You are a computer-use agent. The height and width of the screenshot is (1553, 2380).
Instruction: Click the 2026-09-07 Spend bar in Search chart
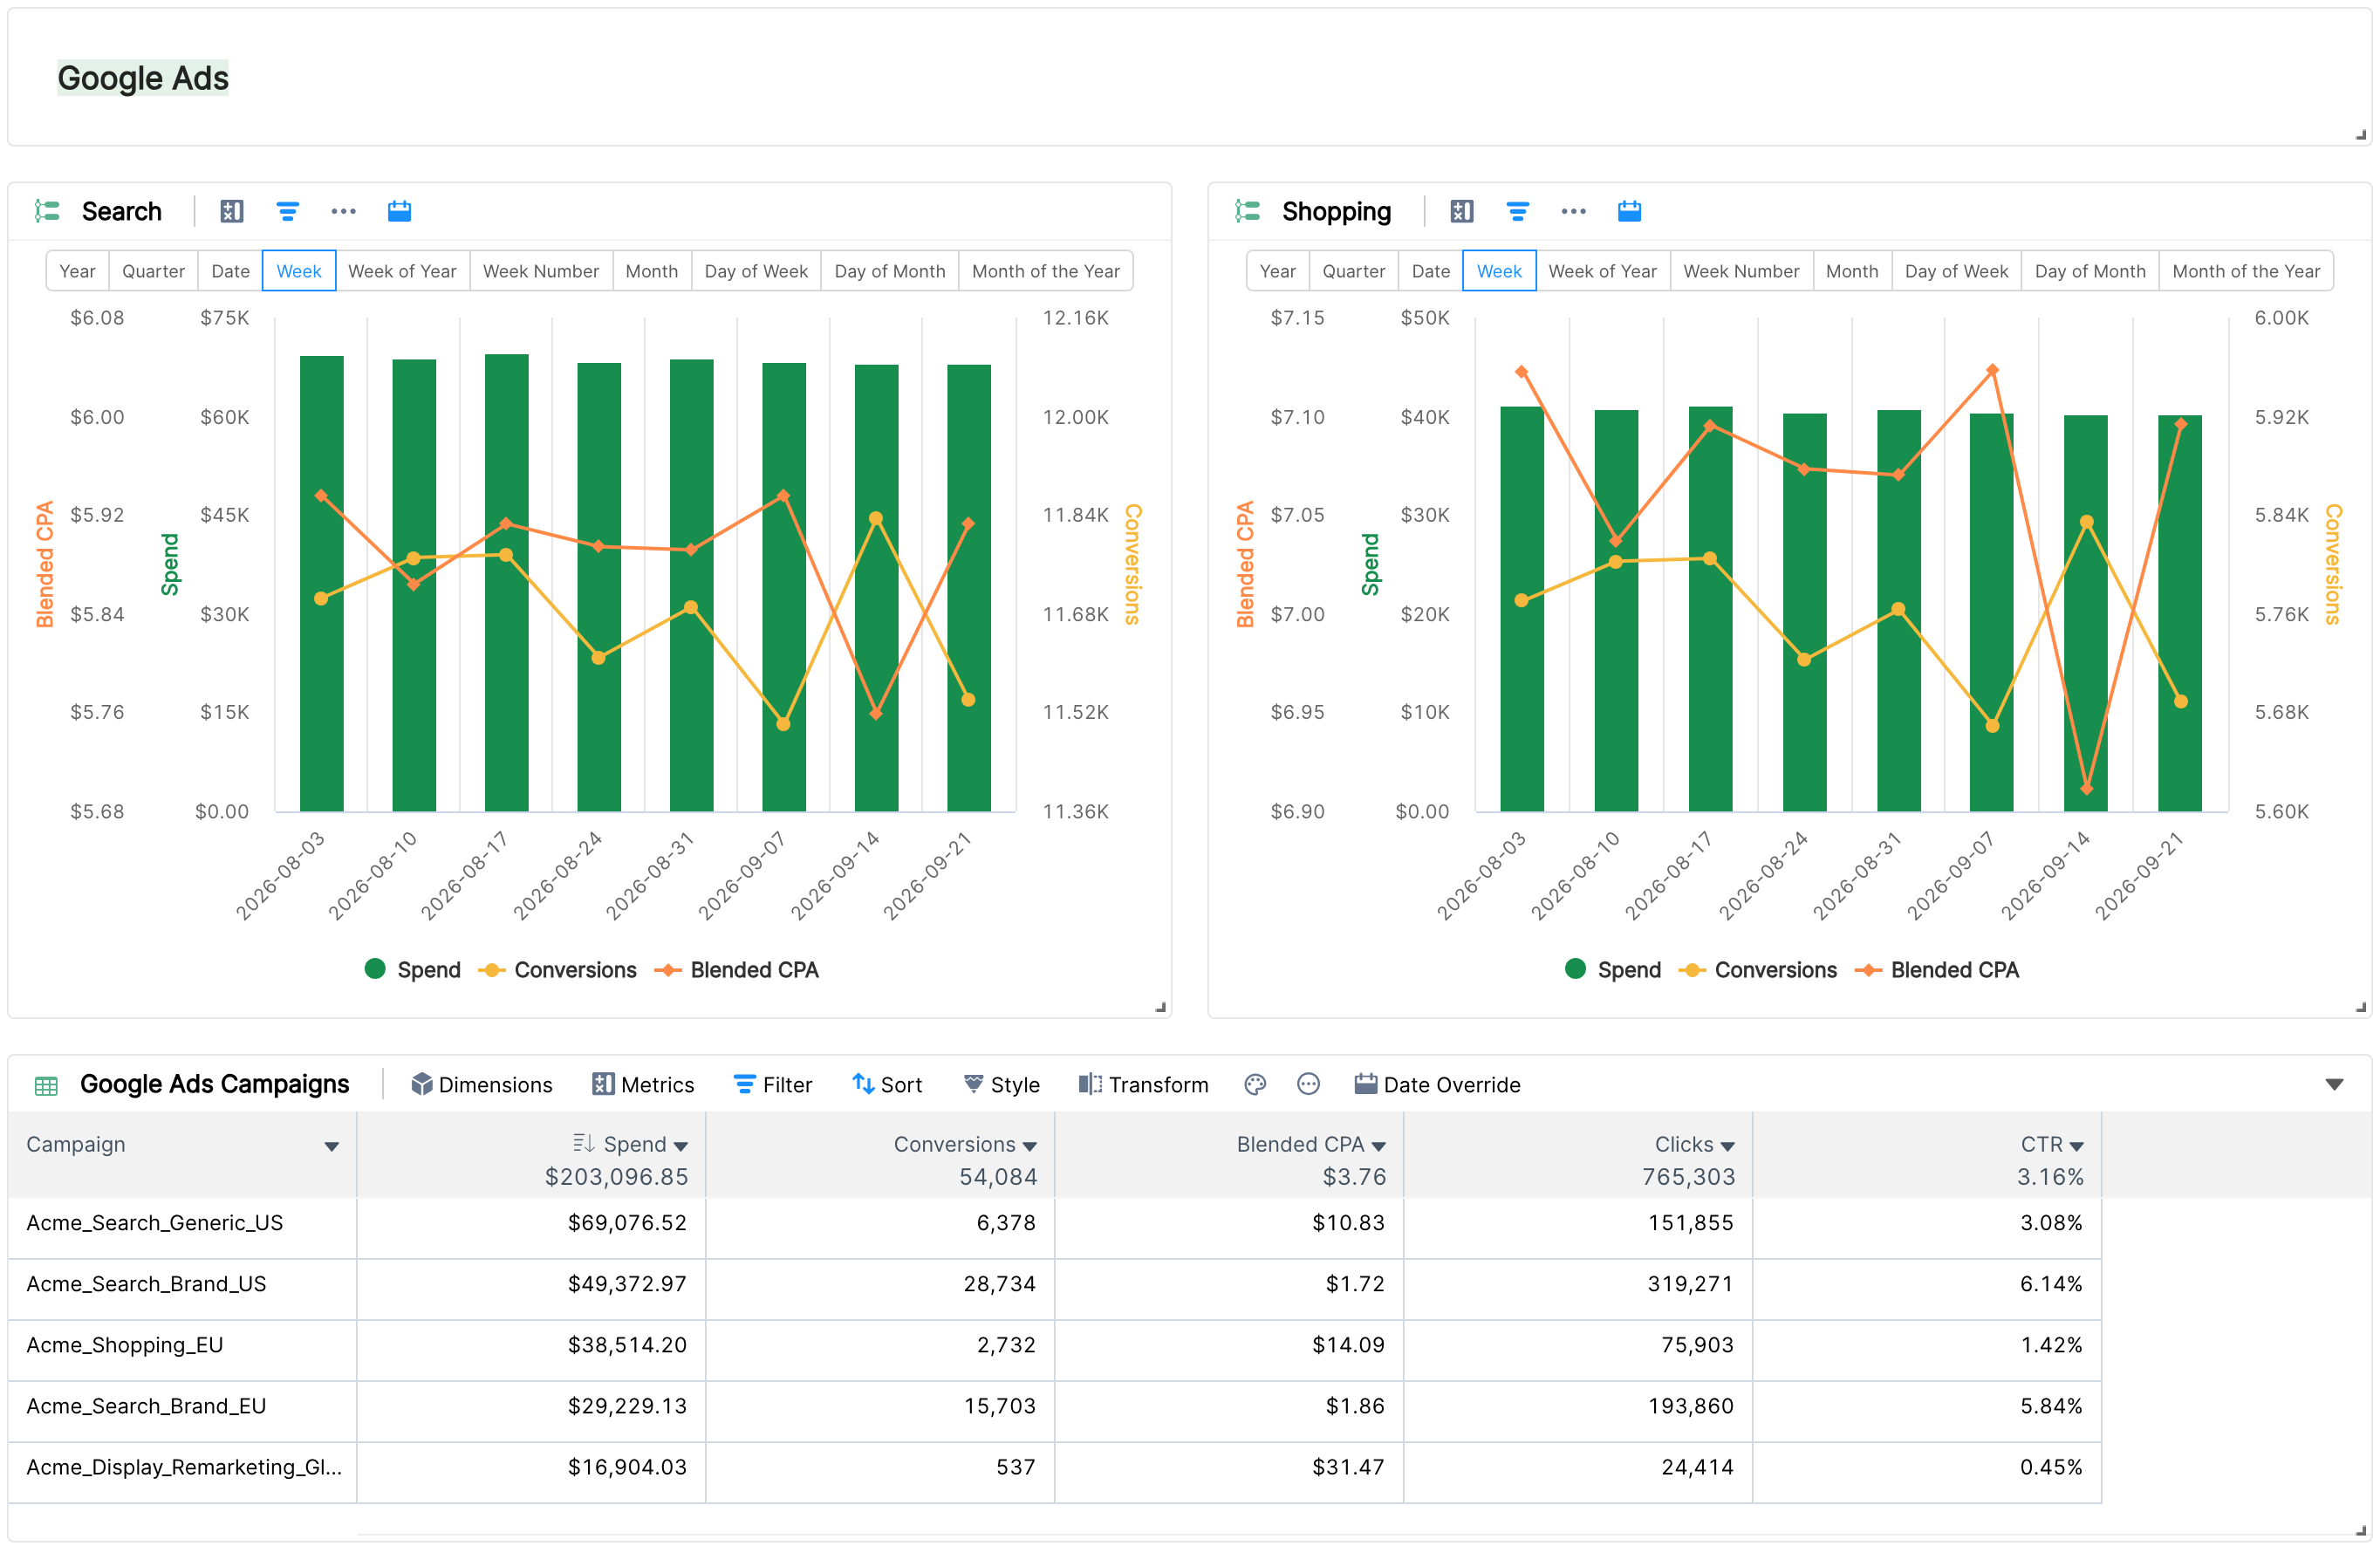coord(783,587)
